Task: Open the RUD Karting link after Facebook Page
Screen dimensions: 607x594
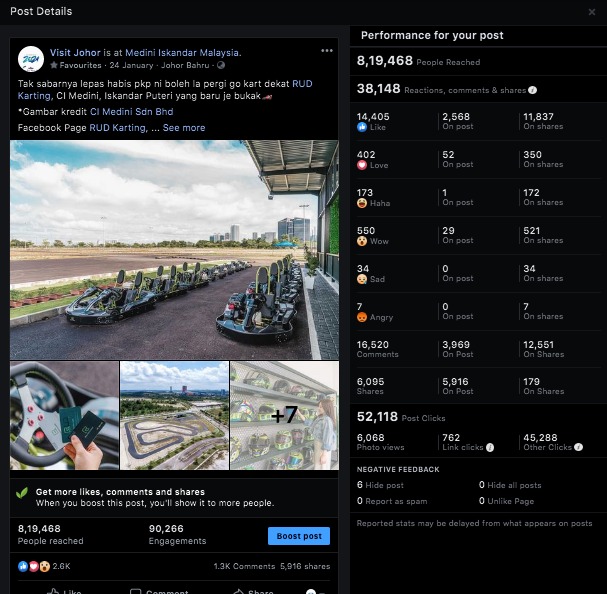Action: tap(117, 128)
